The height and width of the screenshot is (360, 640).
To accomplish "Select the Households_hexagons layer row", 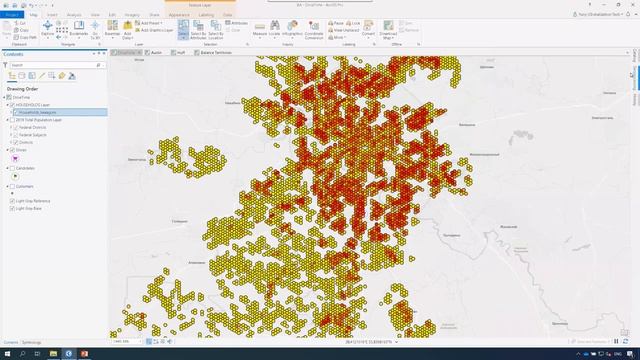I will pos(60,112).
